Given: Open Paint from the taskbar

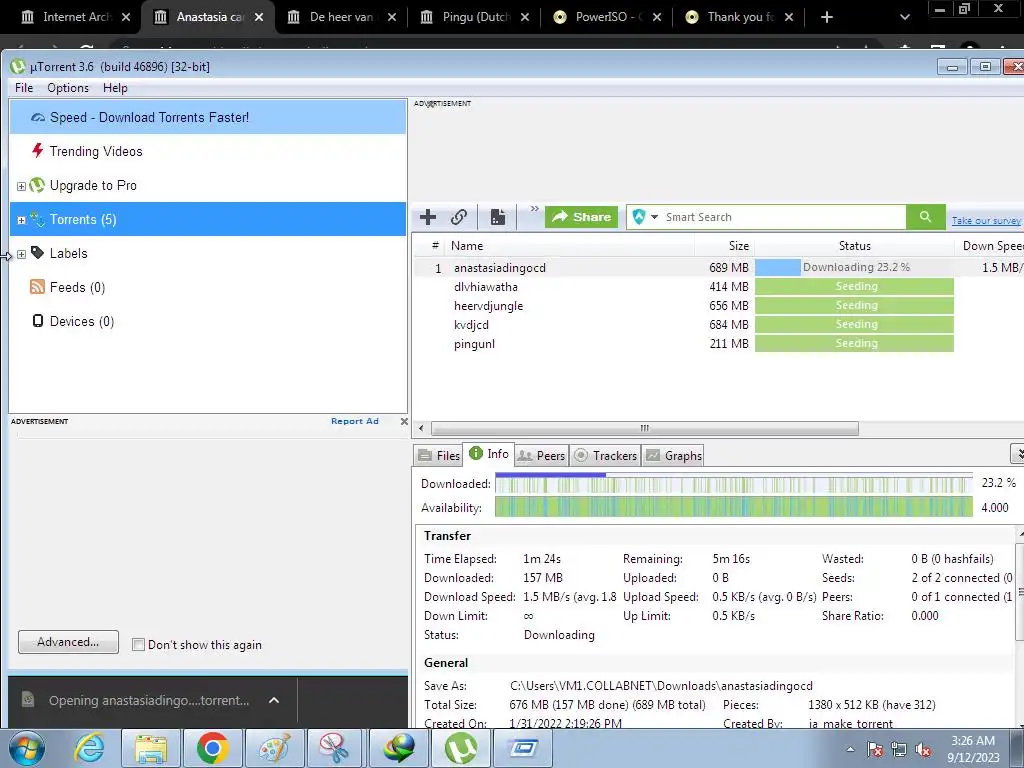Looking at the screenshot, I should click(274, 748).
